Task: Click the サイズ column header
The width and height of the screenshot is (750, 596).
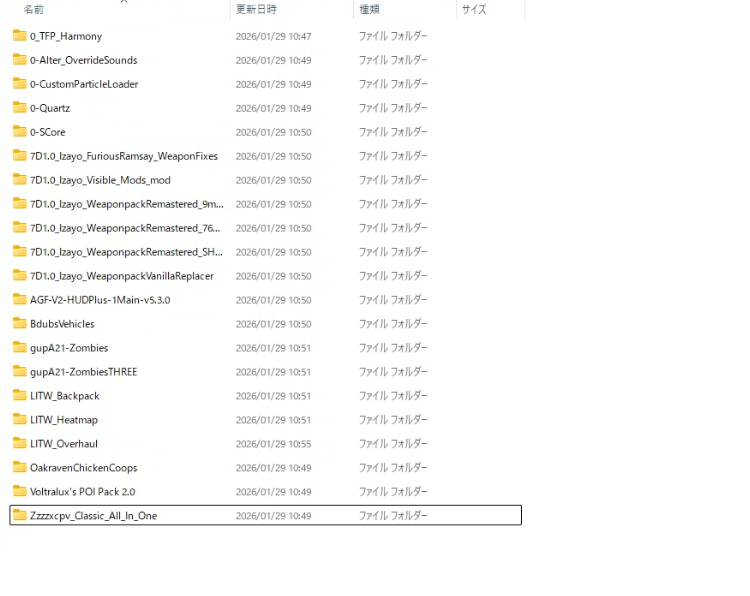Action: [x=473, y=9]
